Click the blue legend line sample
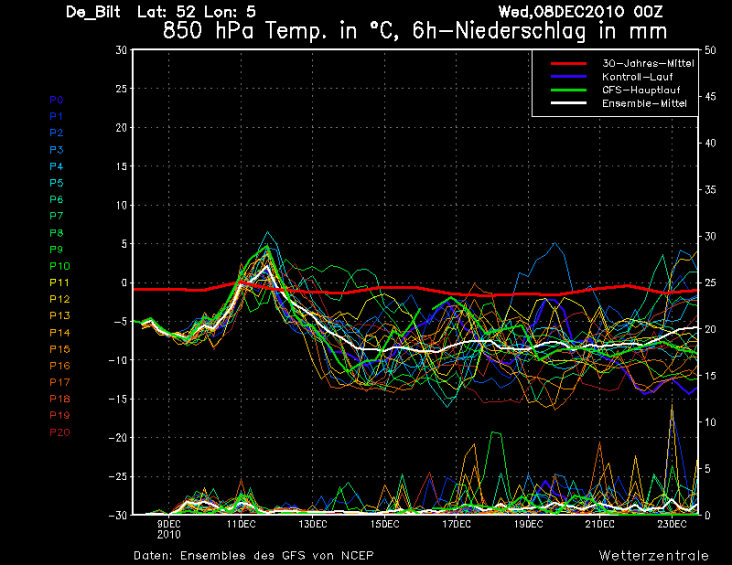Screen dimensions: 732x565 [568, 77]
